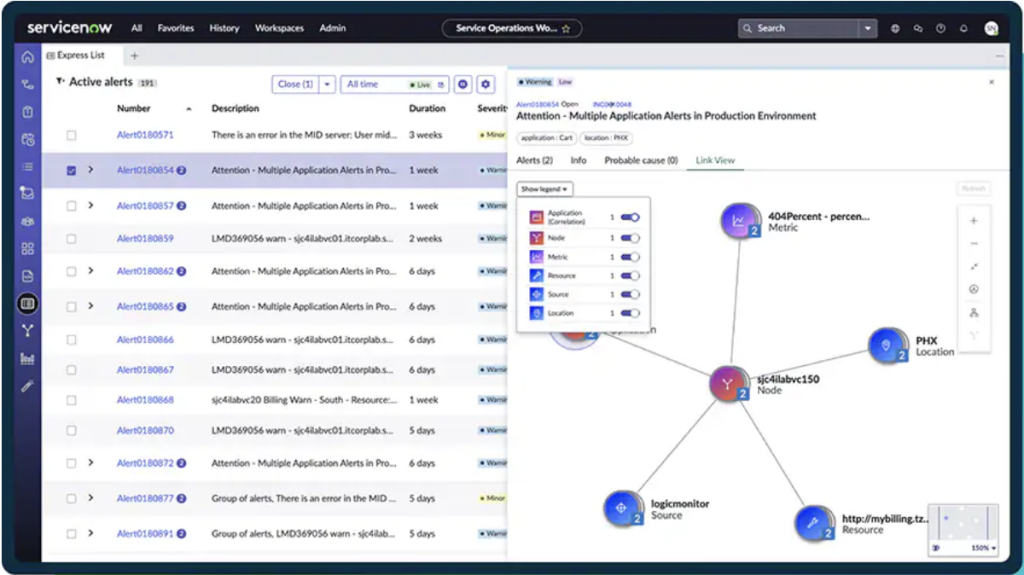Click the fit-to-screen icon in map controls

pyautogui.click(x=973, y=267)
